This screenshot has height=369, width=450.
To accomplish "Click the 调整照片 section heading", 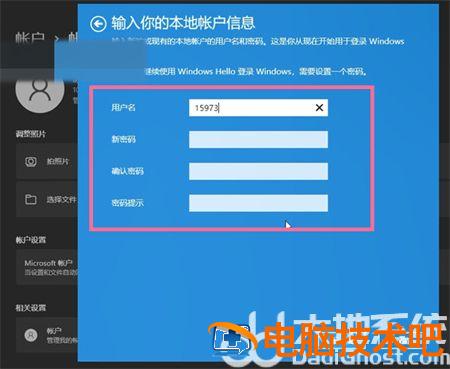I will [31, 134].
